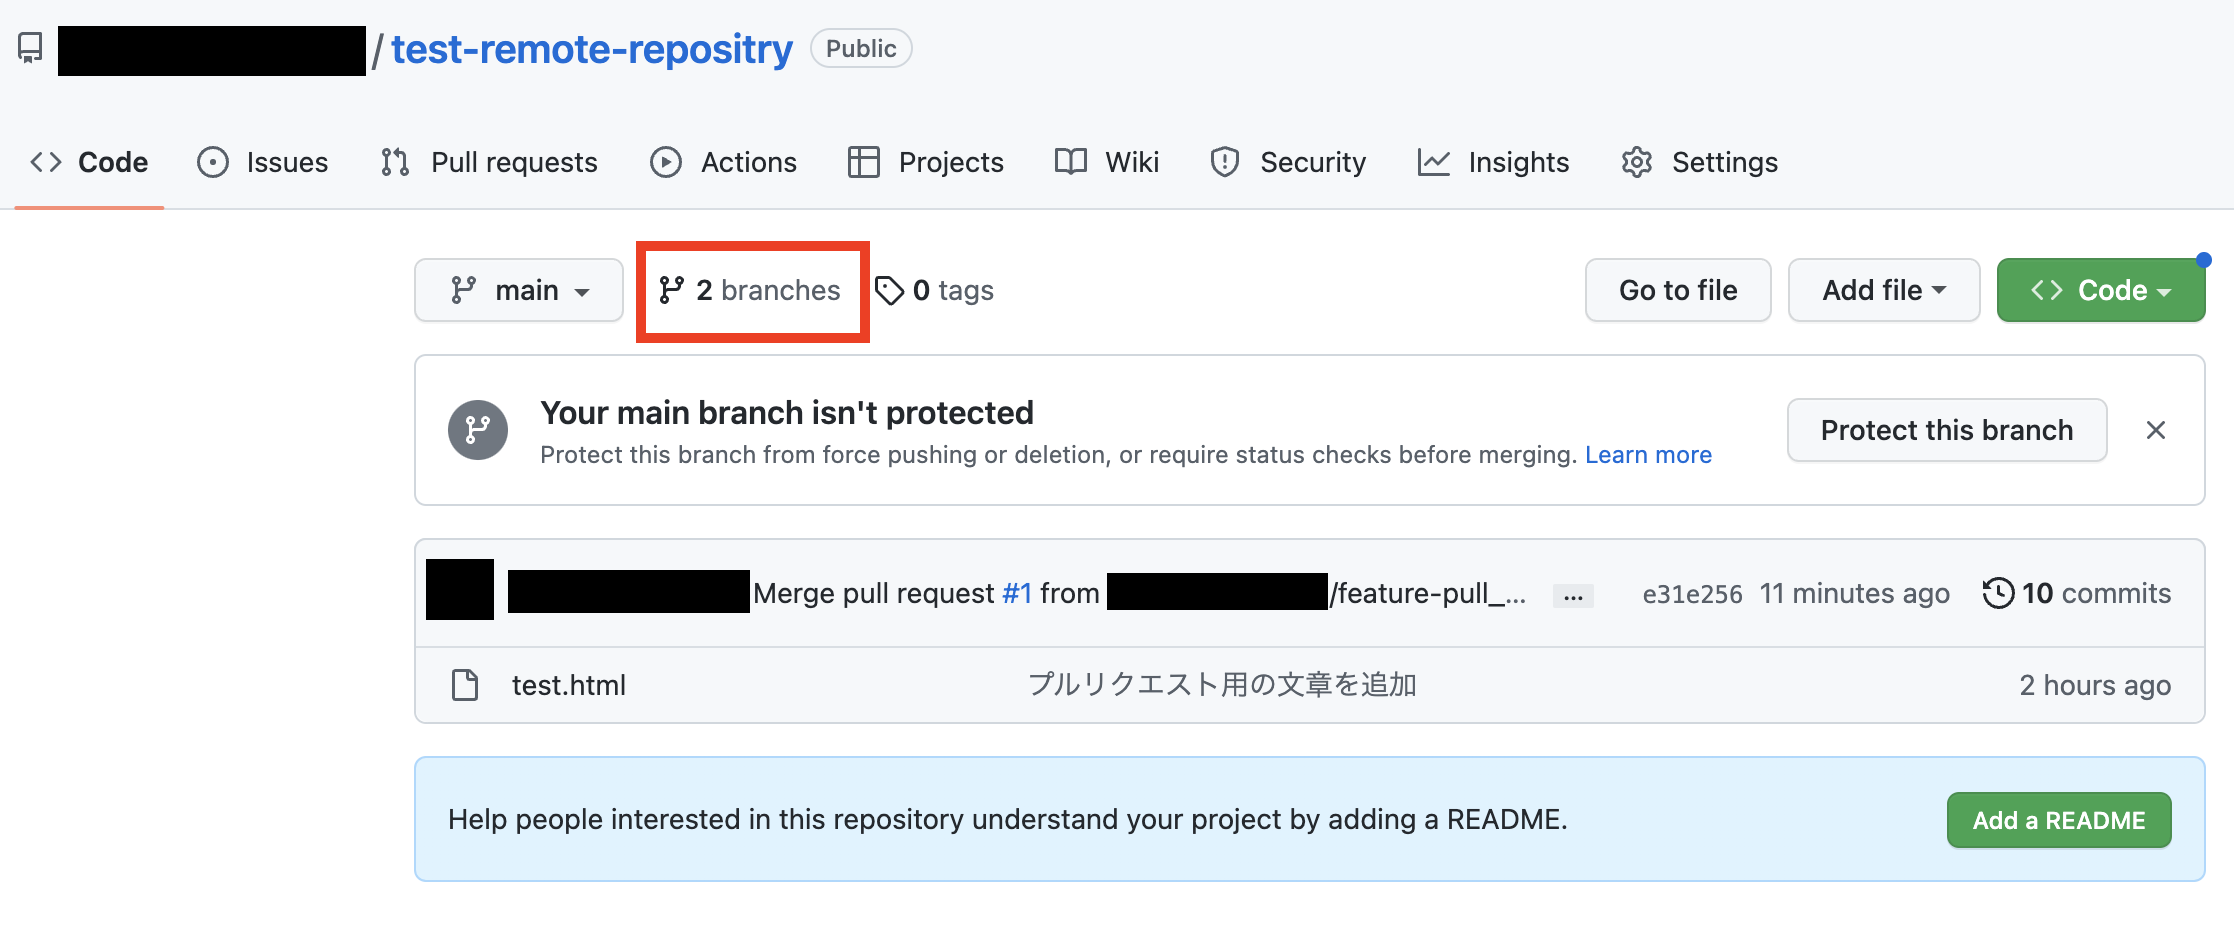Viewport: 2234px width, 944px height.
Task: Open commit hash e31e256
Action: coord(1692,594)
